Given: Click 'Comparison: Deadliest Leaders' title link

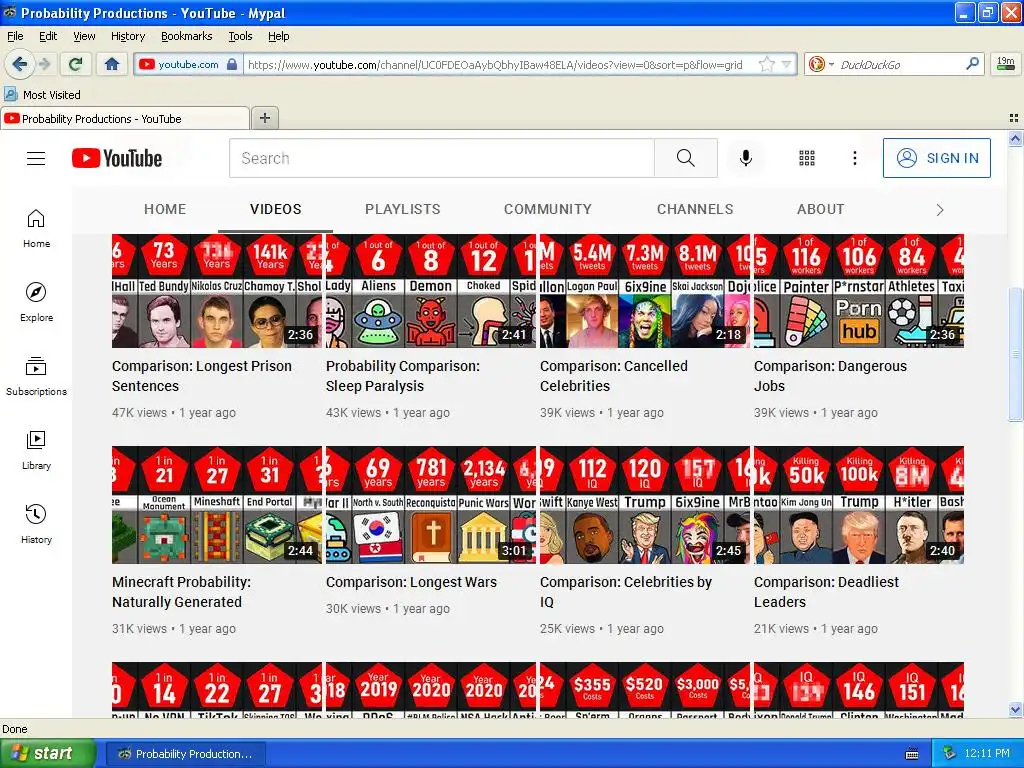Looking at the screenshot, I should 826,592.
